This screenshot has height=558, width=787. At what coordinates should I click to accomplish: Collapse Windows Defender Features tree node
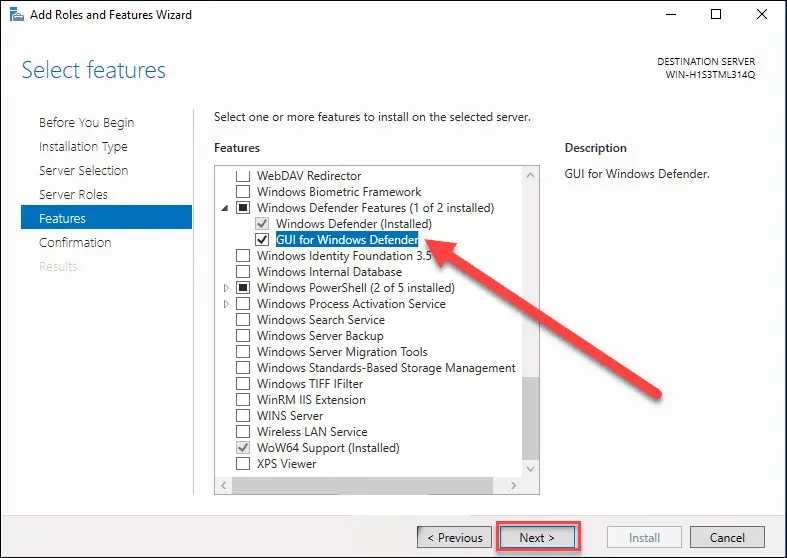[225, 208]
